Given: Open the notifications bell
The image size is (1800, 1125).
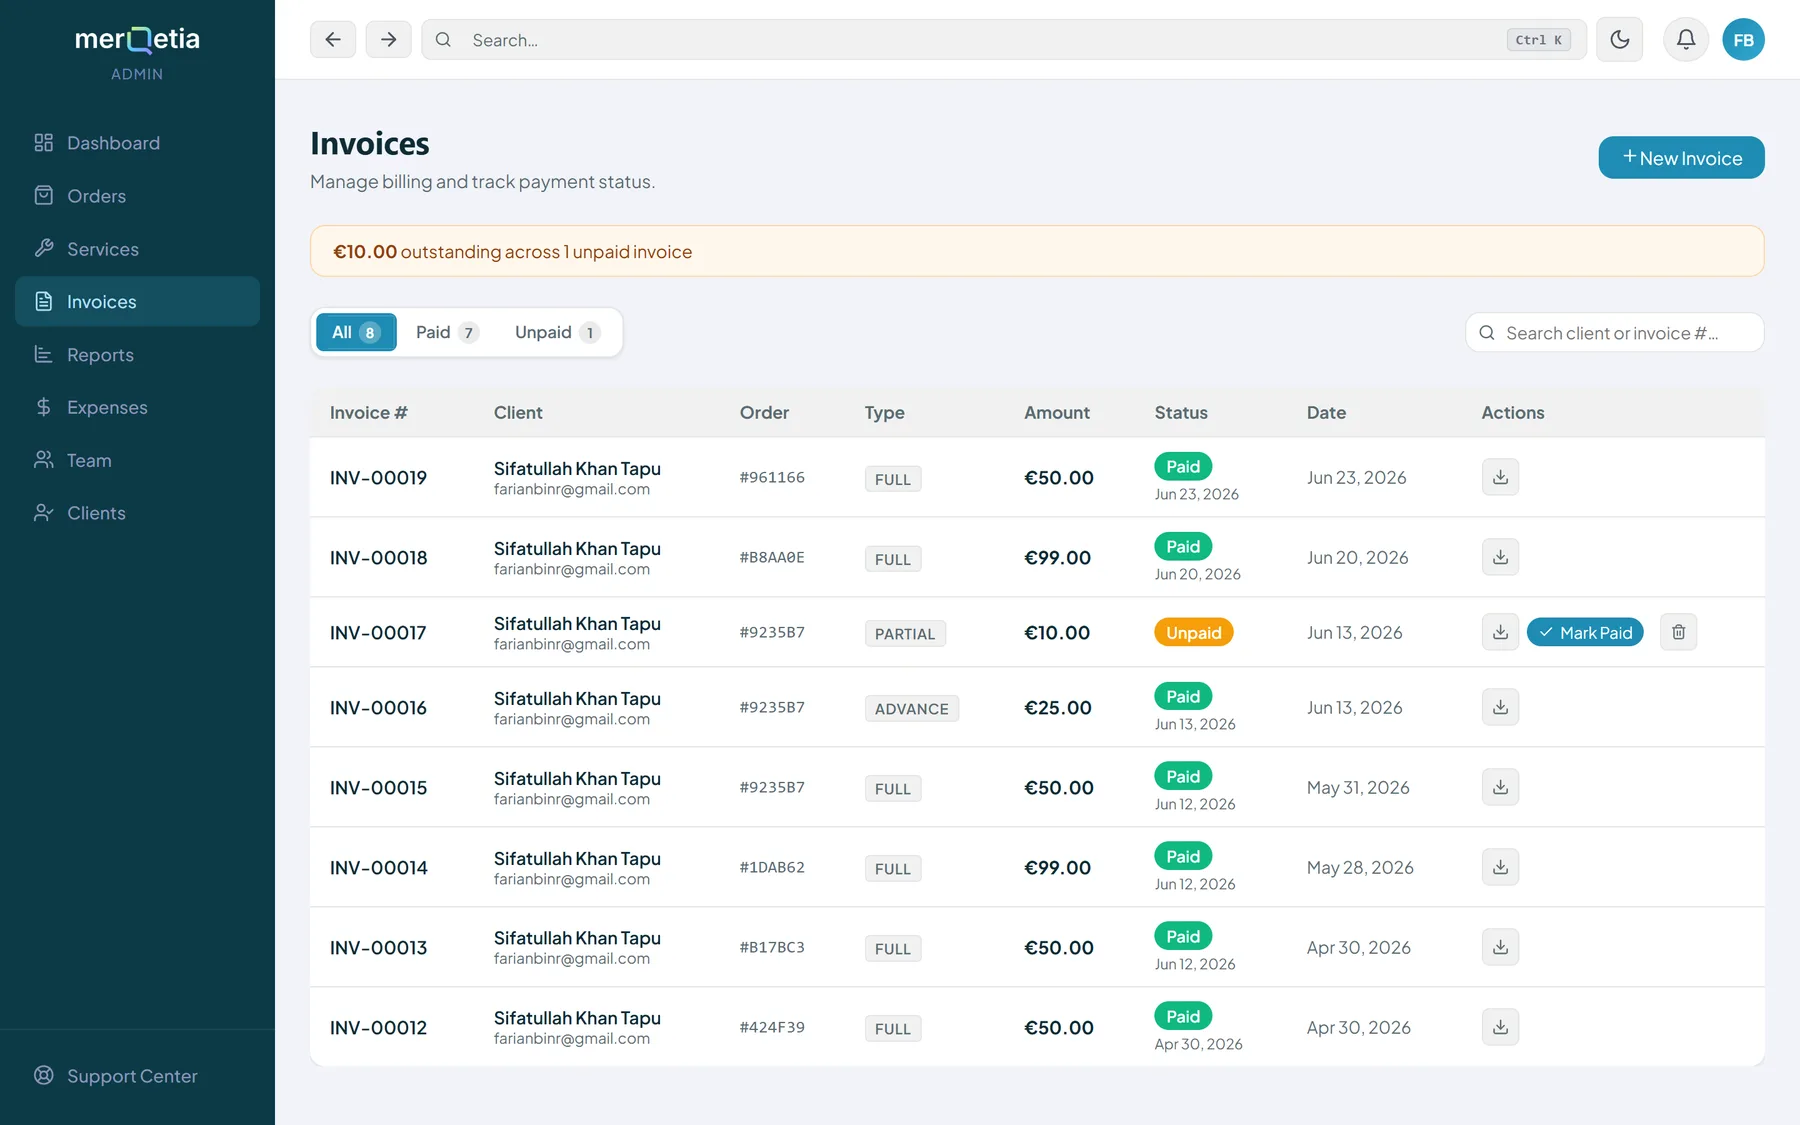Looking at the screenshot, I should (x=1685, y=40).
